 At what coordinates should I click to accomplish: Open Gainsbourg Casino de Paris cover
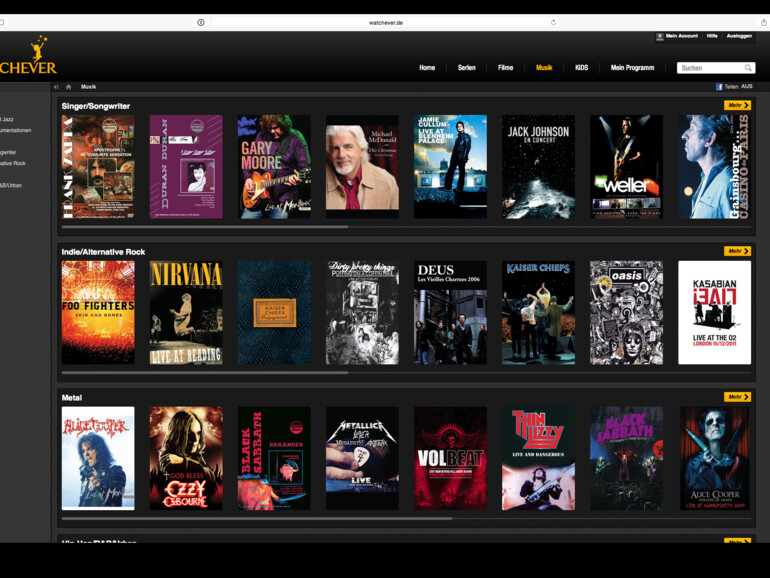(x=715, y=167)
